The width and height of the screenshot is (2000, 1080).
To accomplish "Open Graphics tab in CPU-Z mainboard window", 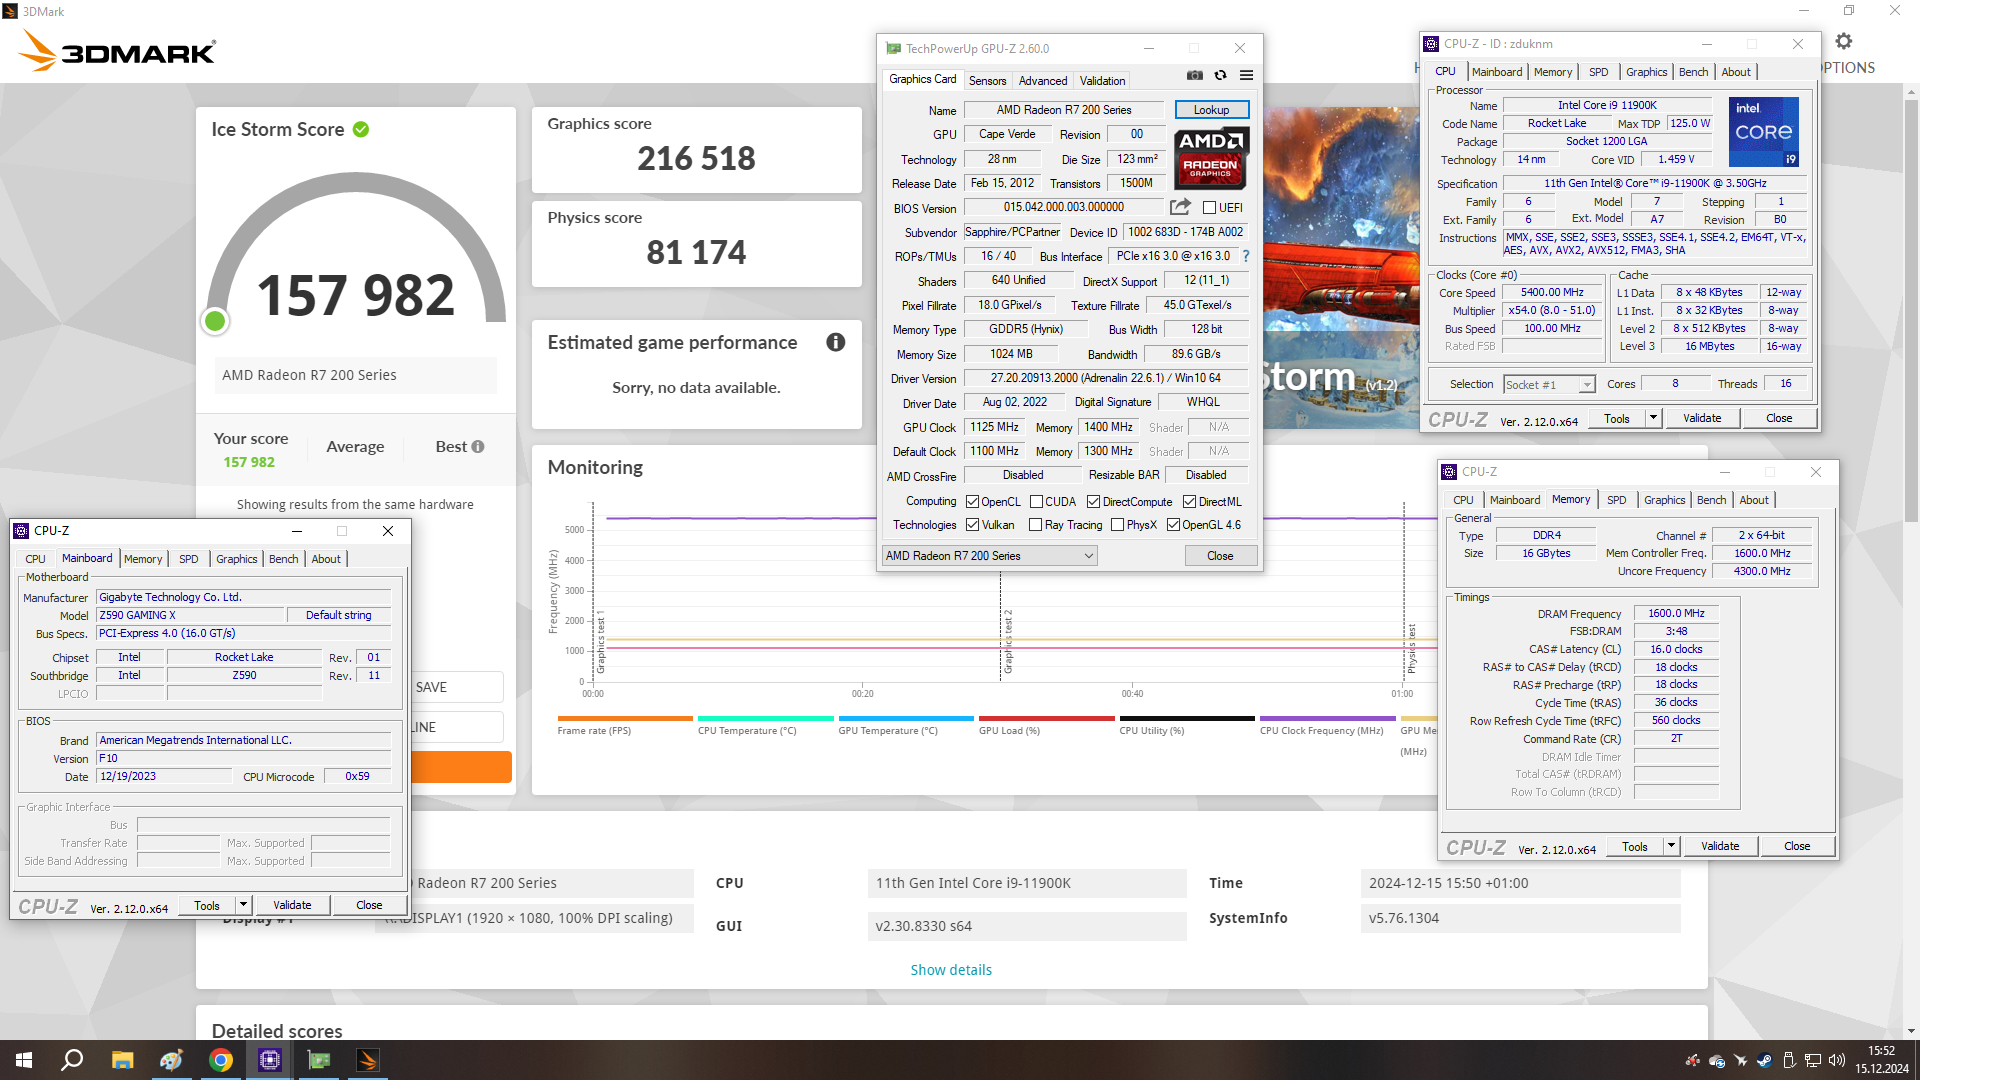I will (237, 559).
